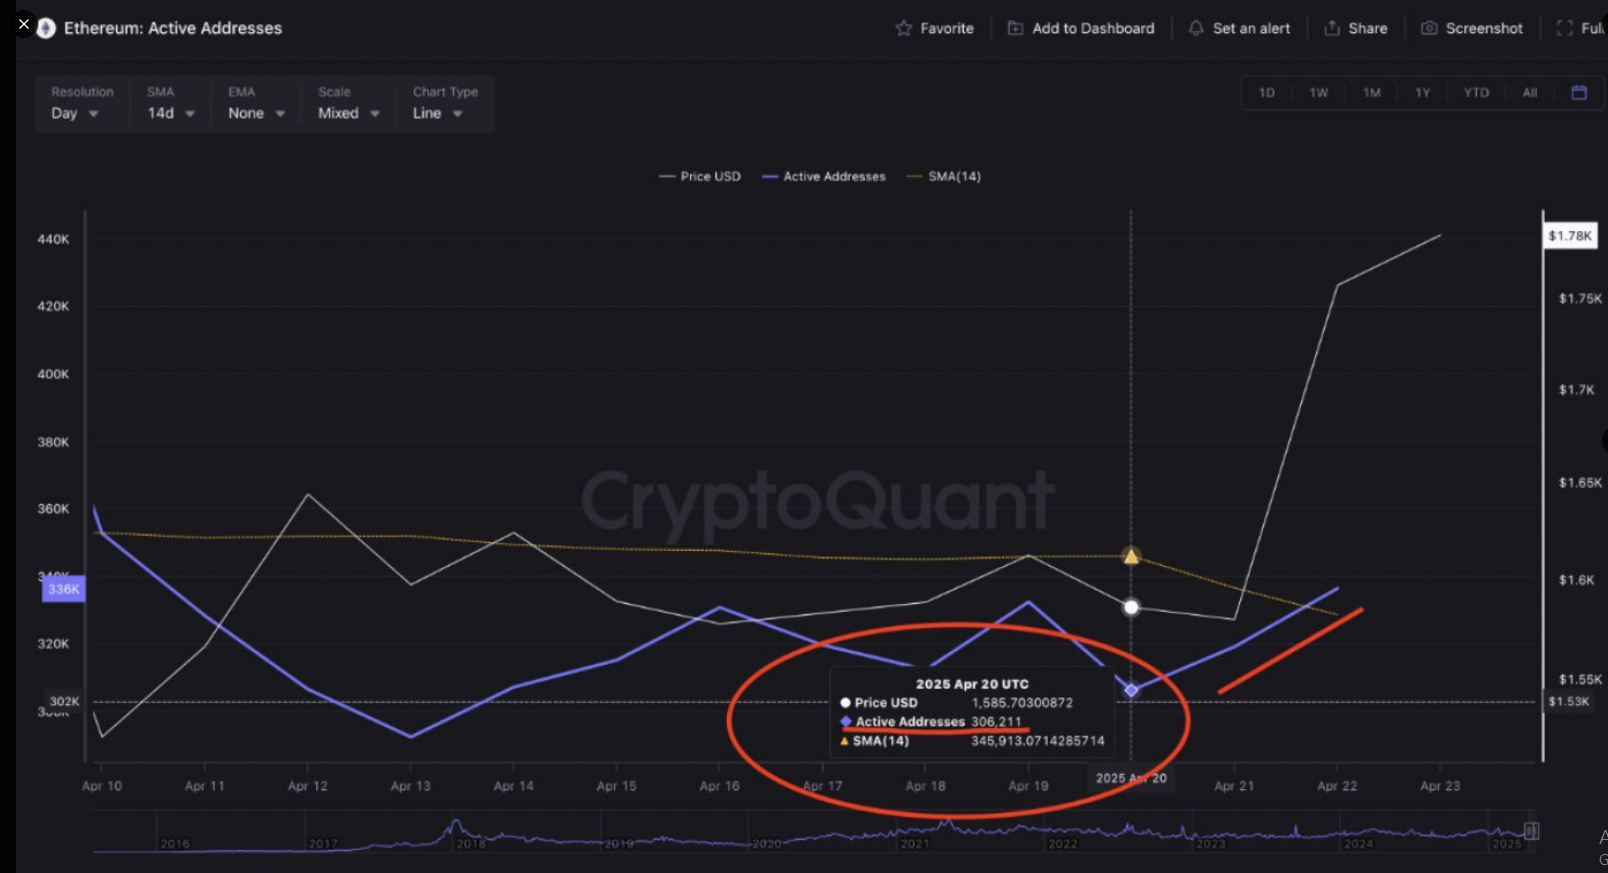Click the Screenshot camera icon
Screen dimensions: 1608x873
point(1429,28)
